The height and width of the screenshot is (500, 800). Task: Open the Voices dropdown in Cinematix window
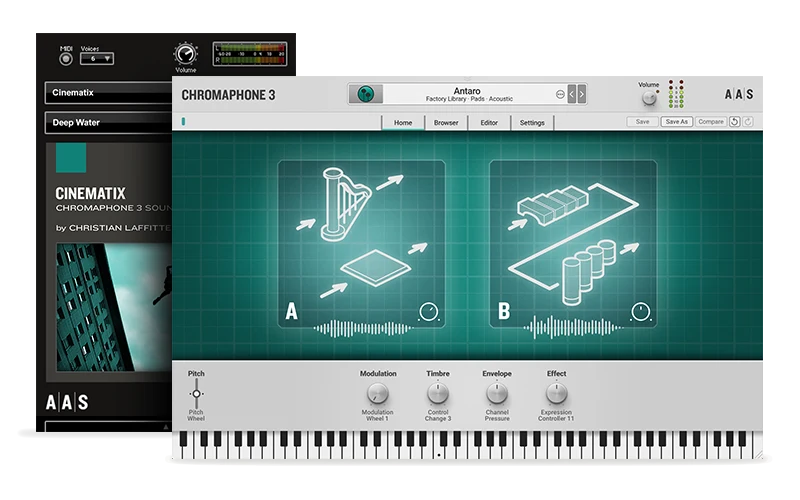pos(97,59)
